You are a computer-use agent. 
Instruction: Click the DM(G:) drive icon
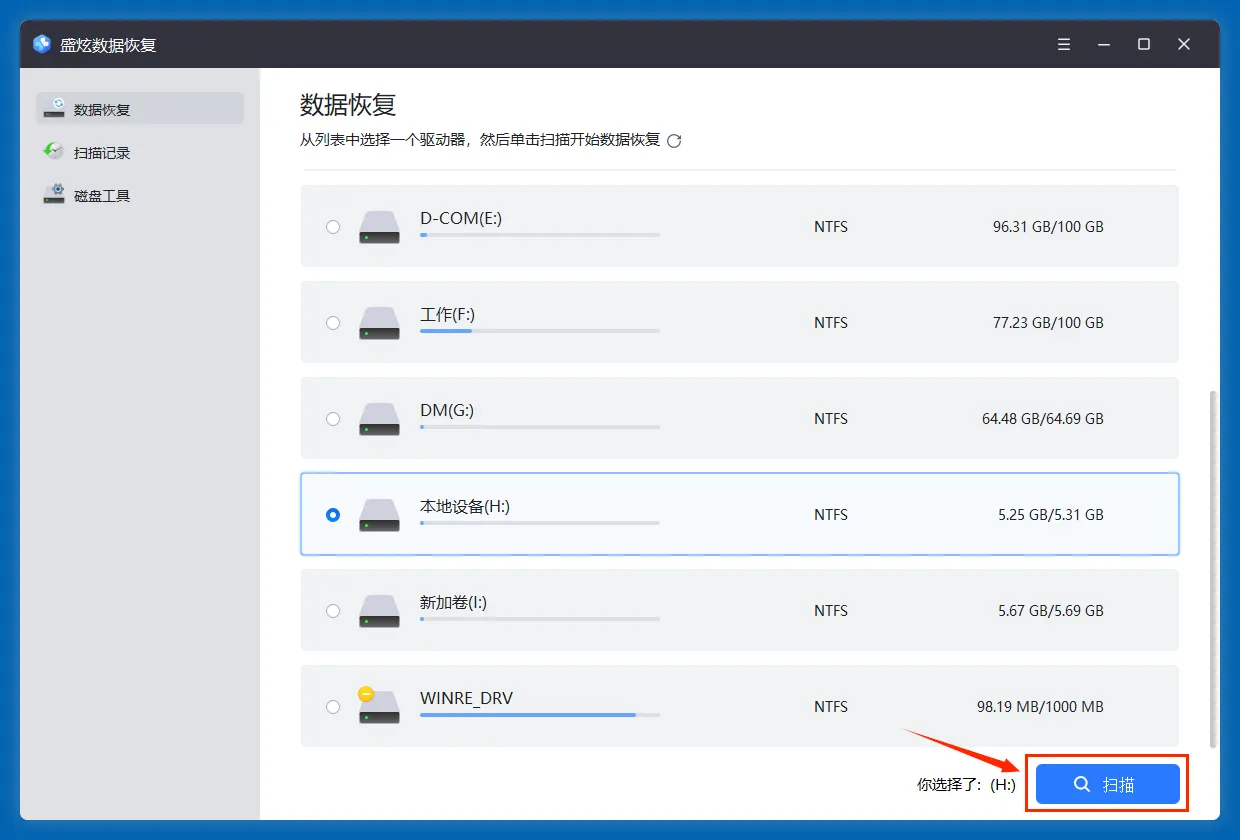[x=380, y=419]
